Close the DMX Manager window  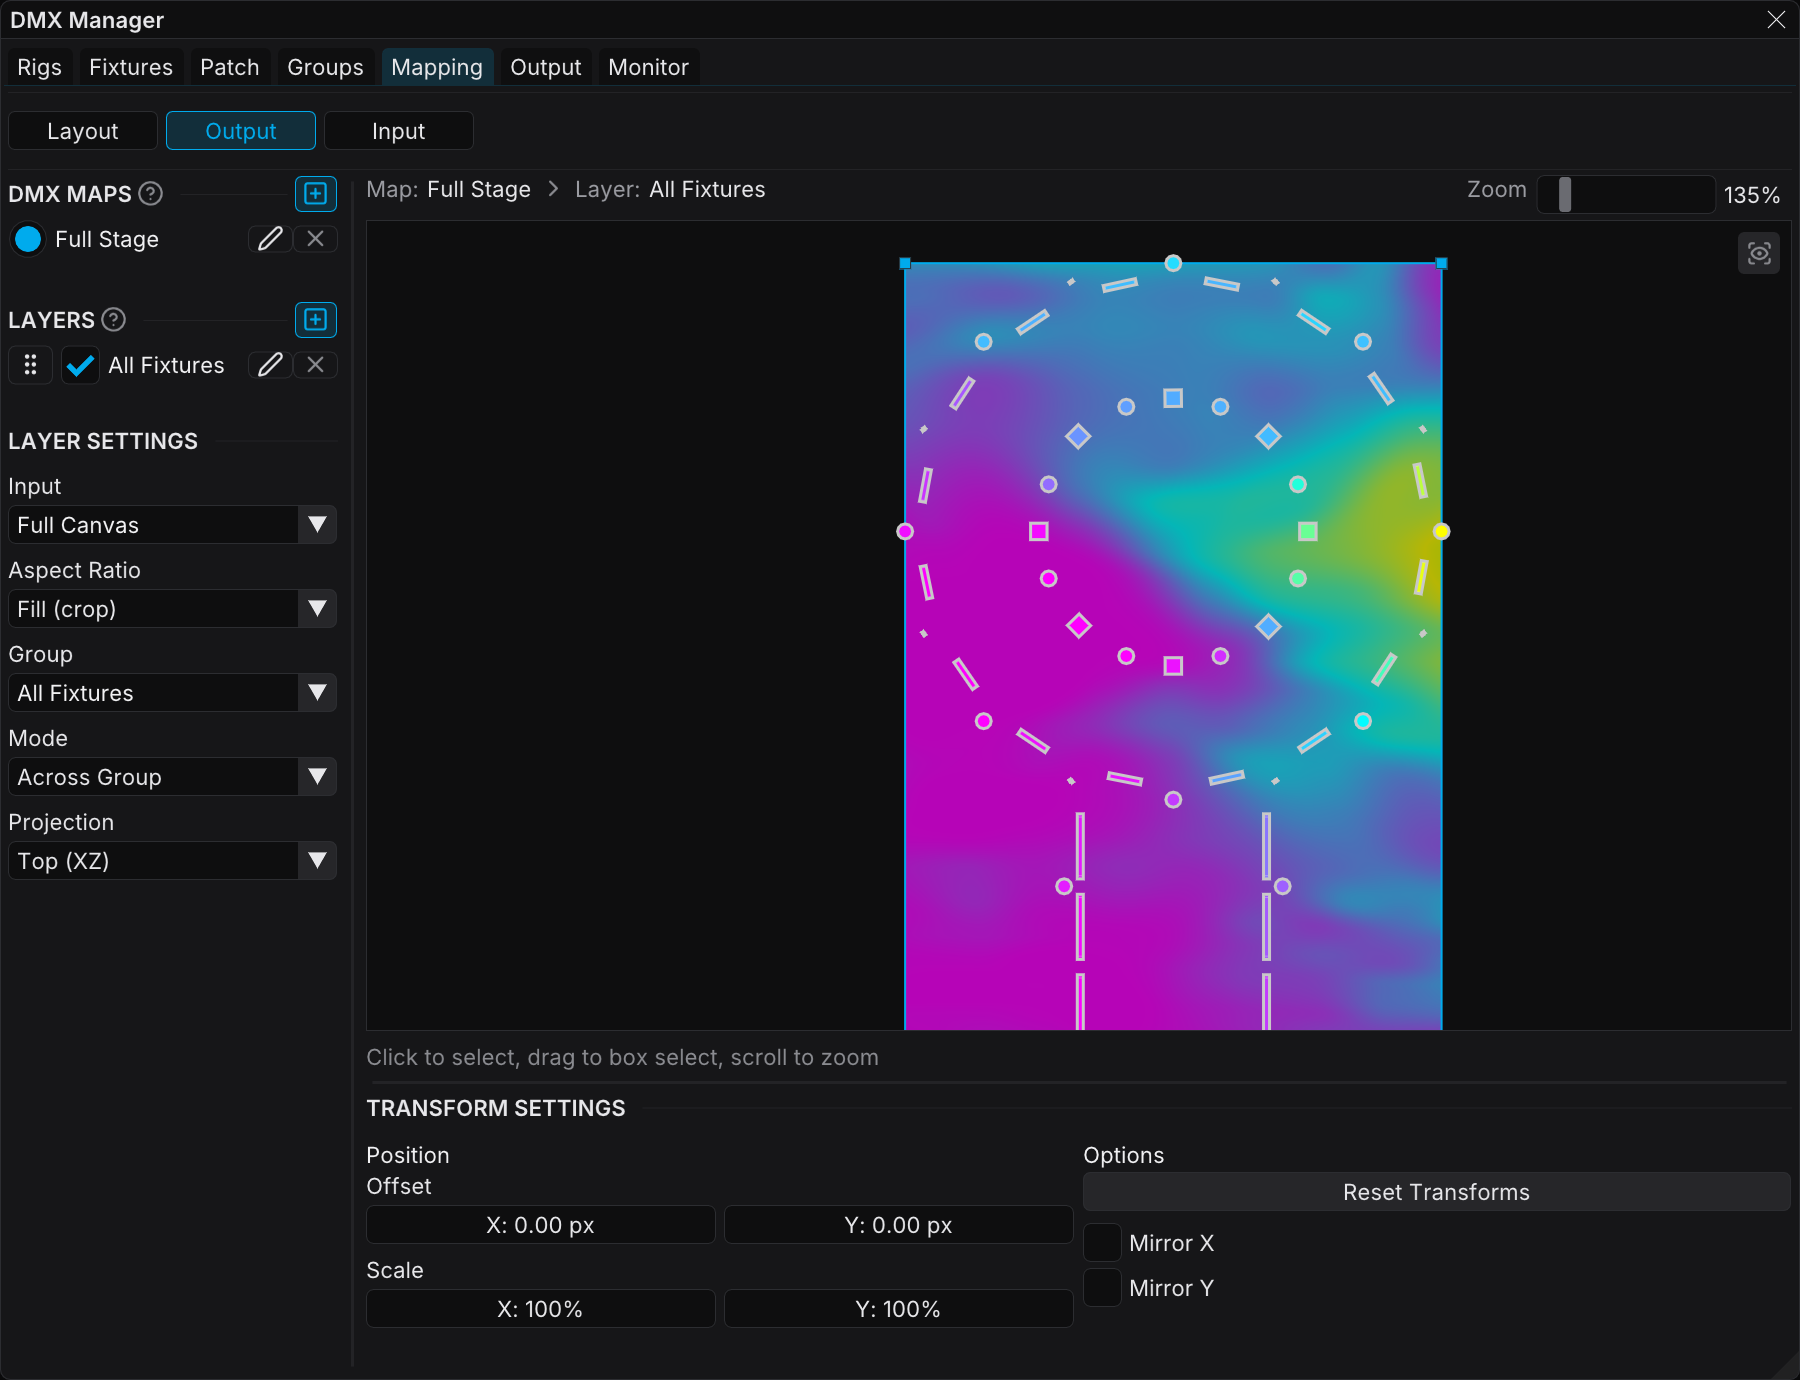pos(1776,20)
